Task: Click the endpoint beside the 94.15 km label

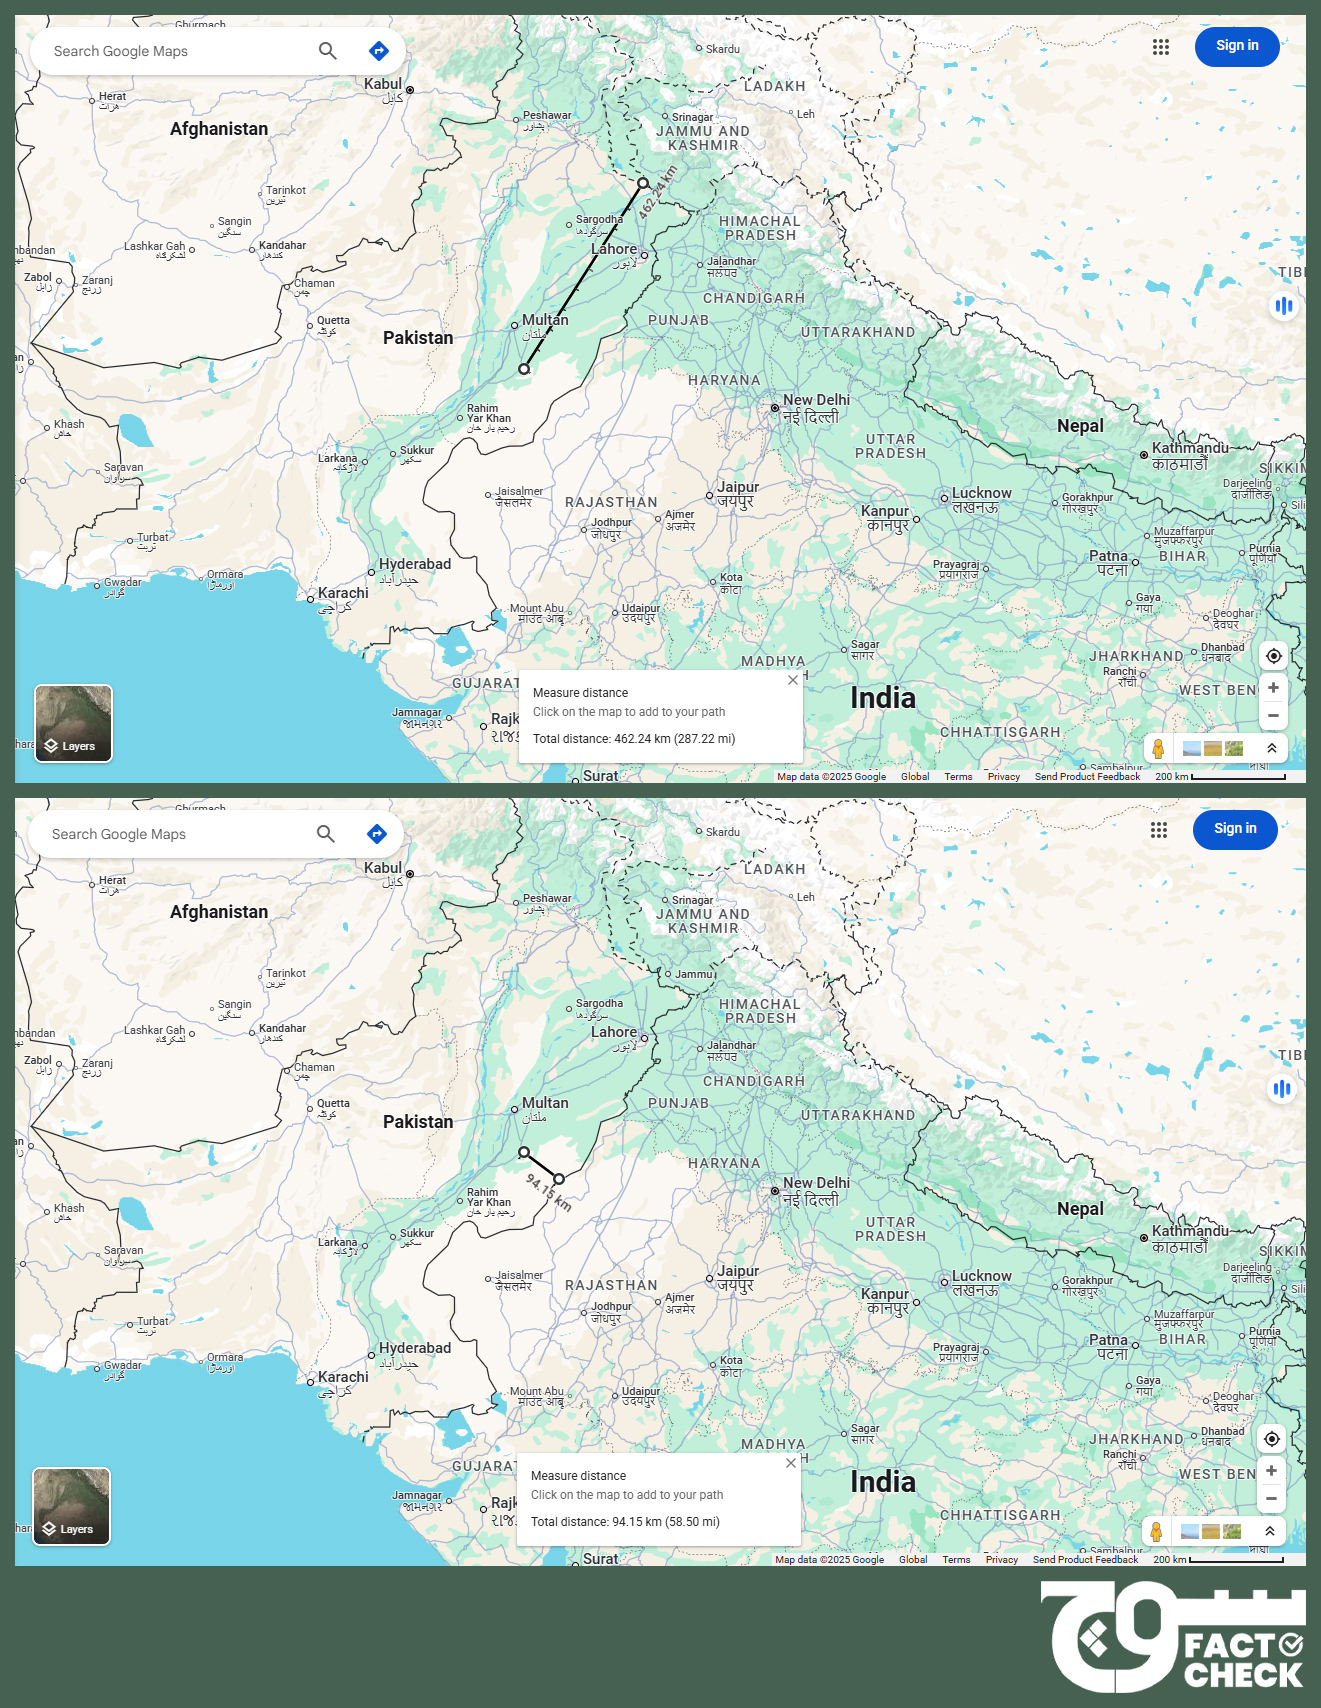Action: point(559,1179)
